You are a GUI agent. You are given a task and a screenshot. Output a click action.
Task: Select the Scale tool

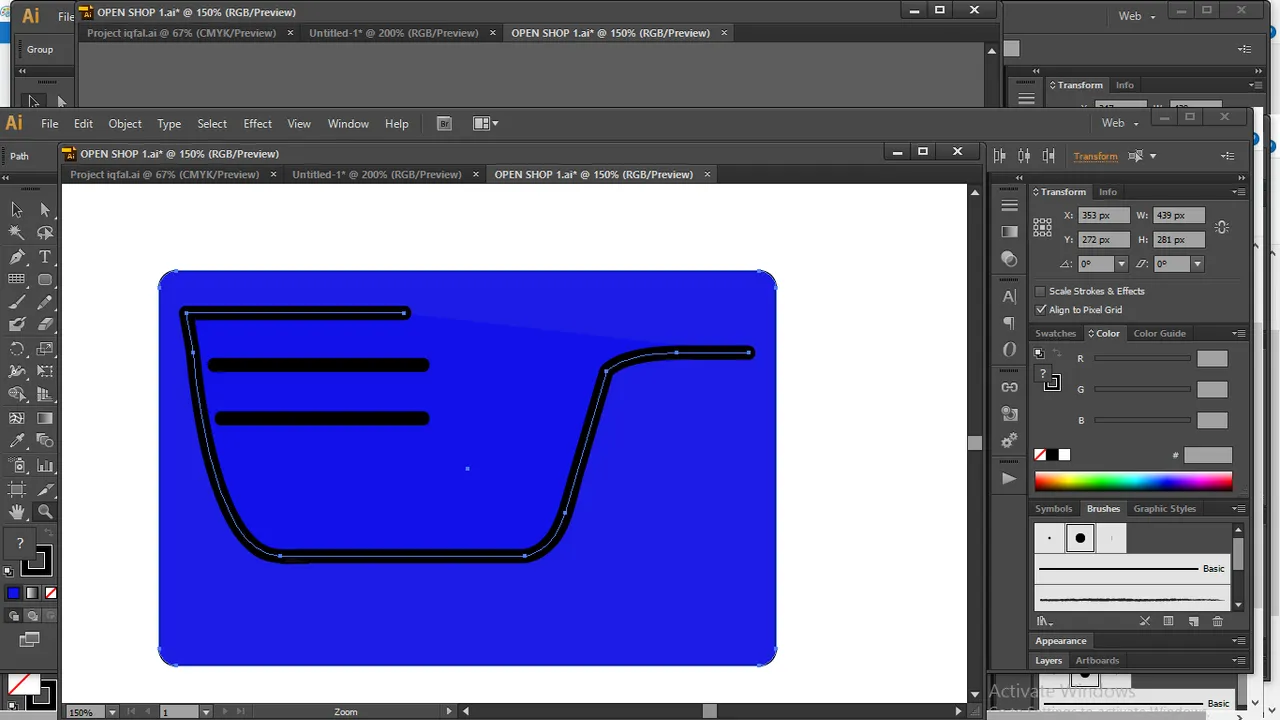(x=45, y=349)
